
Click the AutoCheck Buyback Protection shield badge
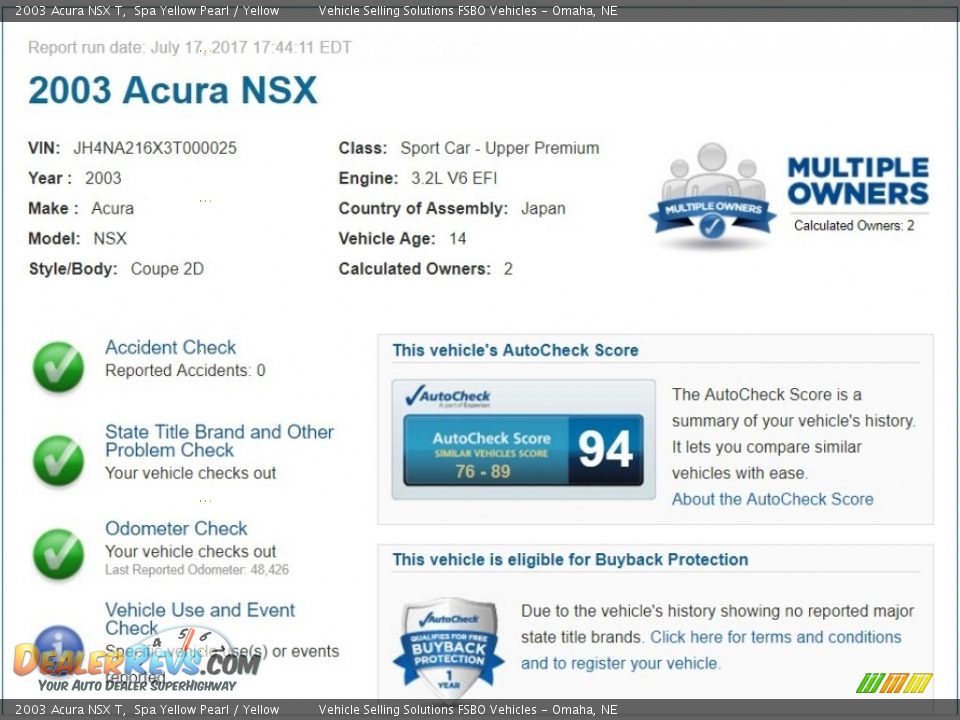pos(448,649)
